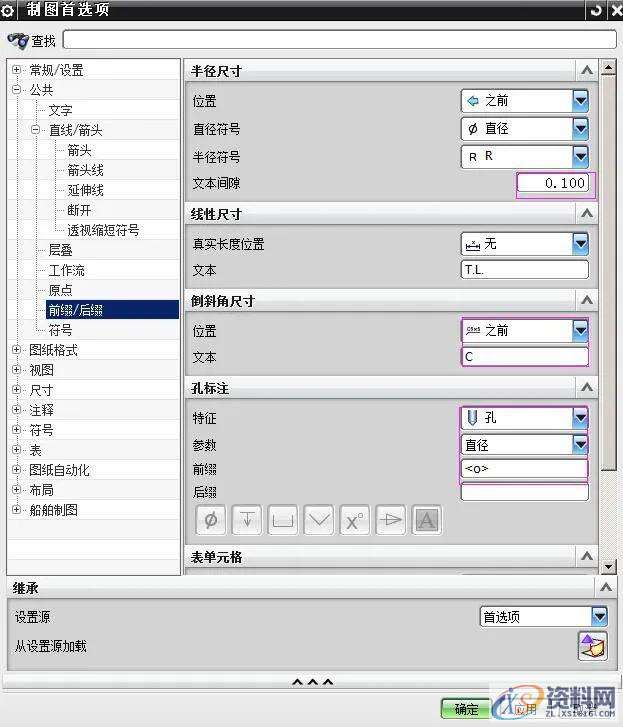This screenshot has width=623, height=727.
Task: Open hole callout feature dropdown
Action: pos(580,418)
